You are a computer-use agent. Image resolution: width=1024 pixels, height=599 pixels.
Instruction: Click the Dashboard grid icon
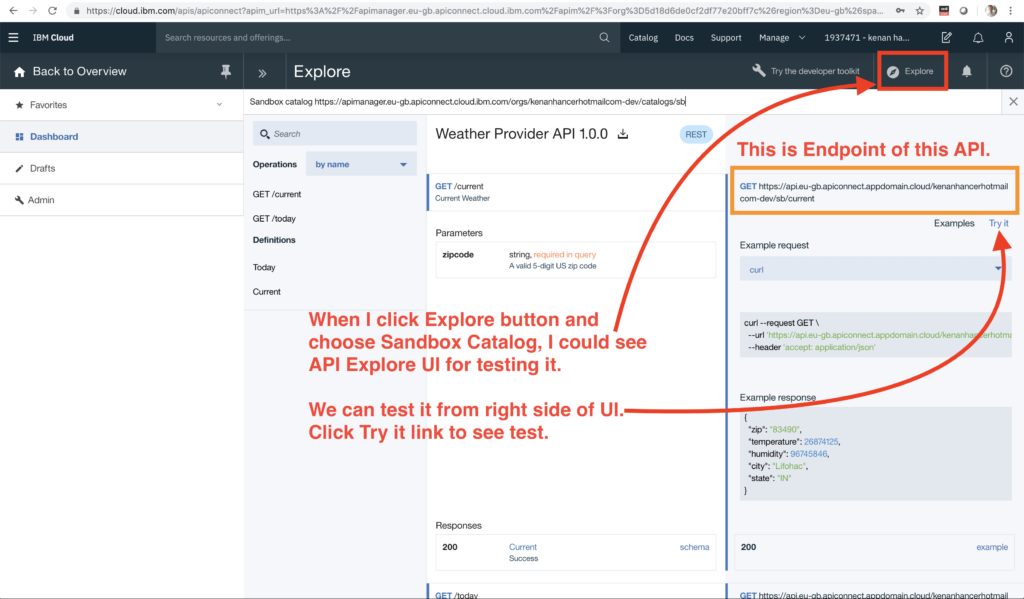click(19, 137)
